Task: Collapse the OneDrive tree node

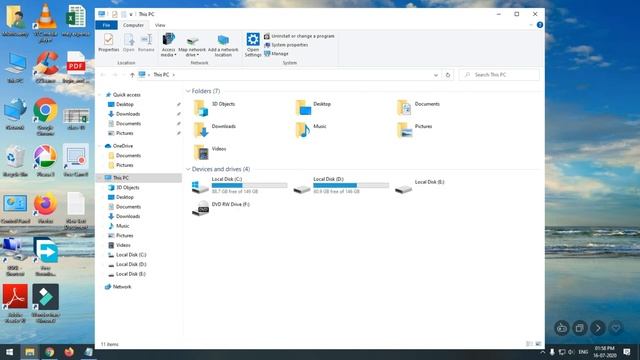Action: [100, 146]
